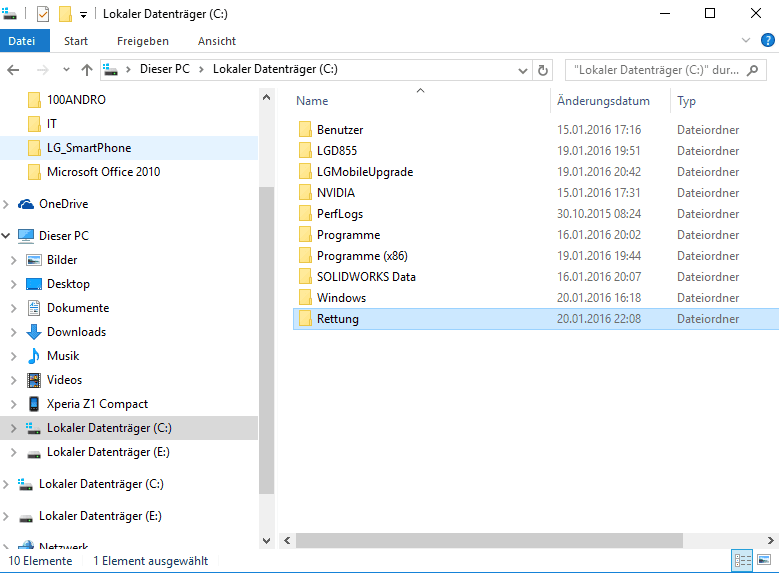
Task: Open the blue Help question mark icon
Action: point(768,40)
